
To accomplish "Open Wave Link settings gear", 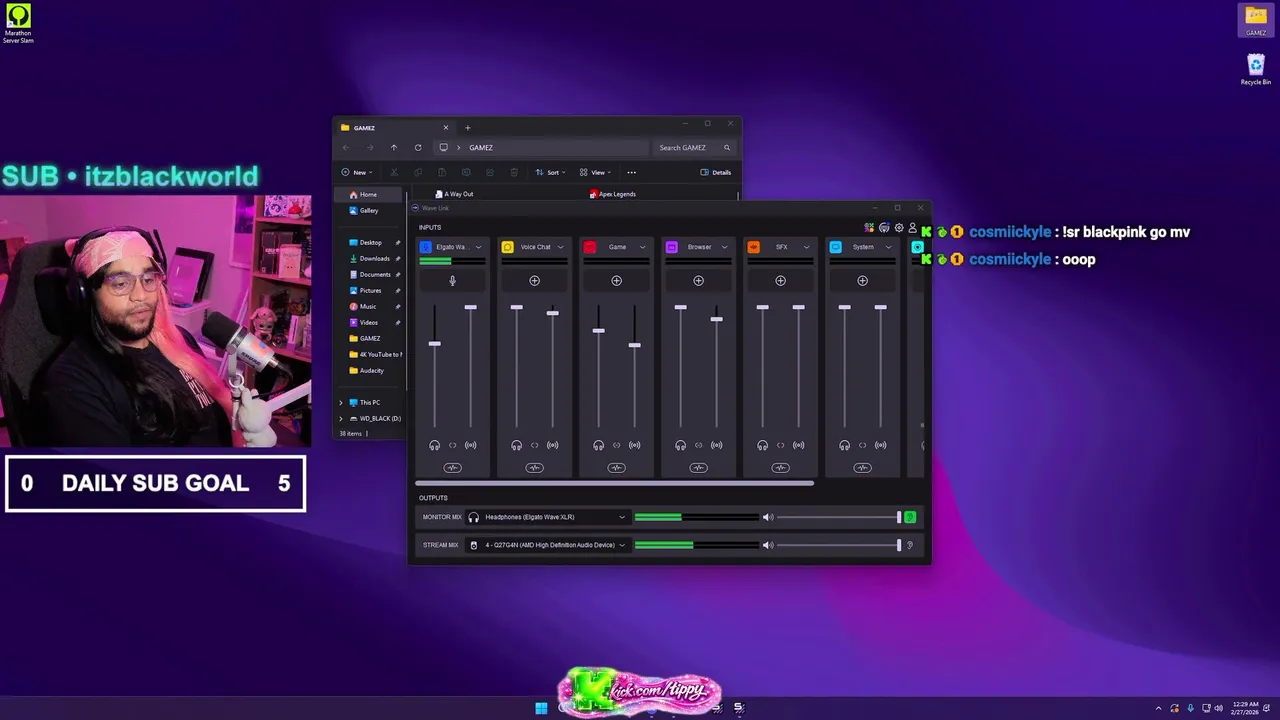I will [x=898, y=228].
